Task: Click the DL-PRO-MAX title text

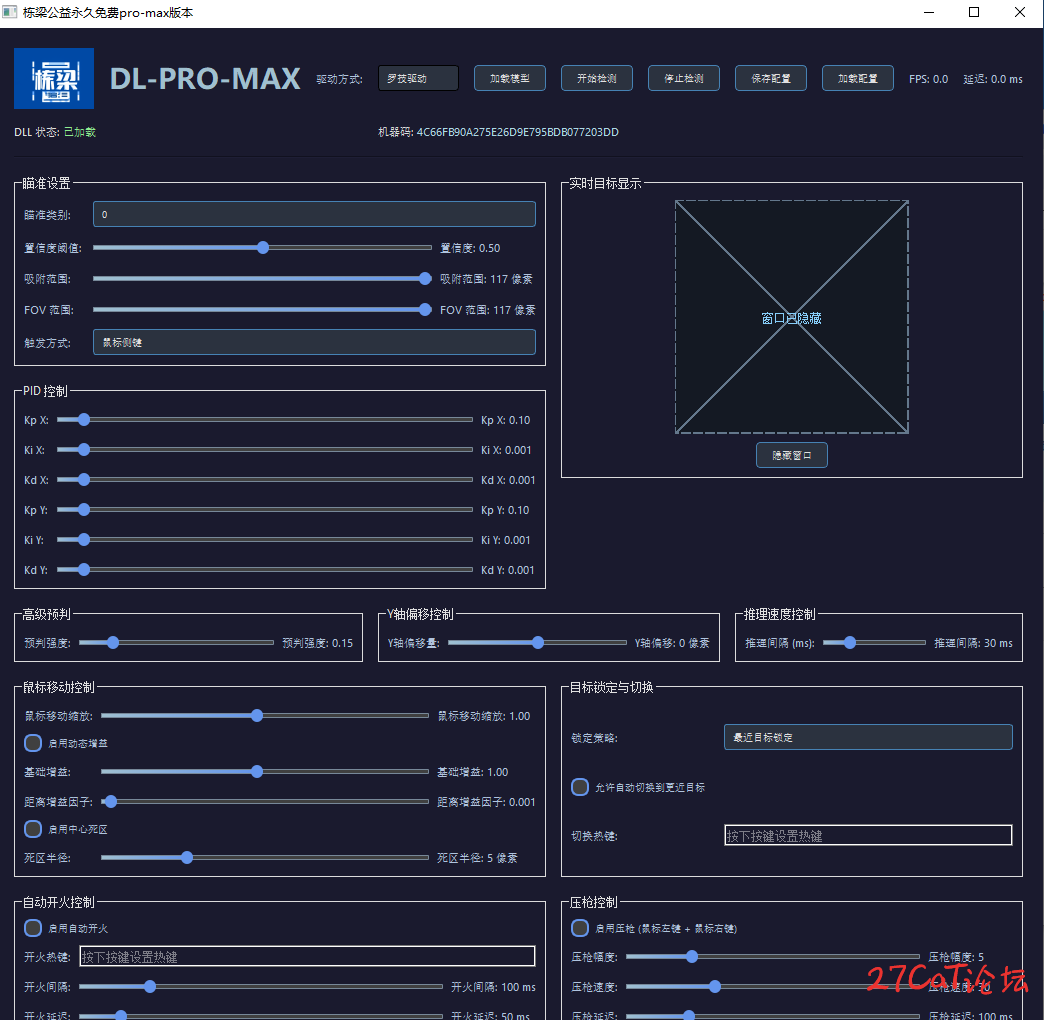Action: click(x=205, y=79)
